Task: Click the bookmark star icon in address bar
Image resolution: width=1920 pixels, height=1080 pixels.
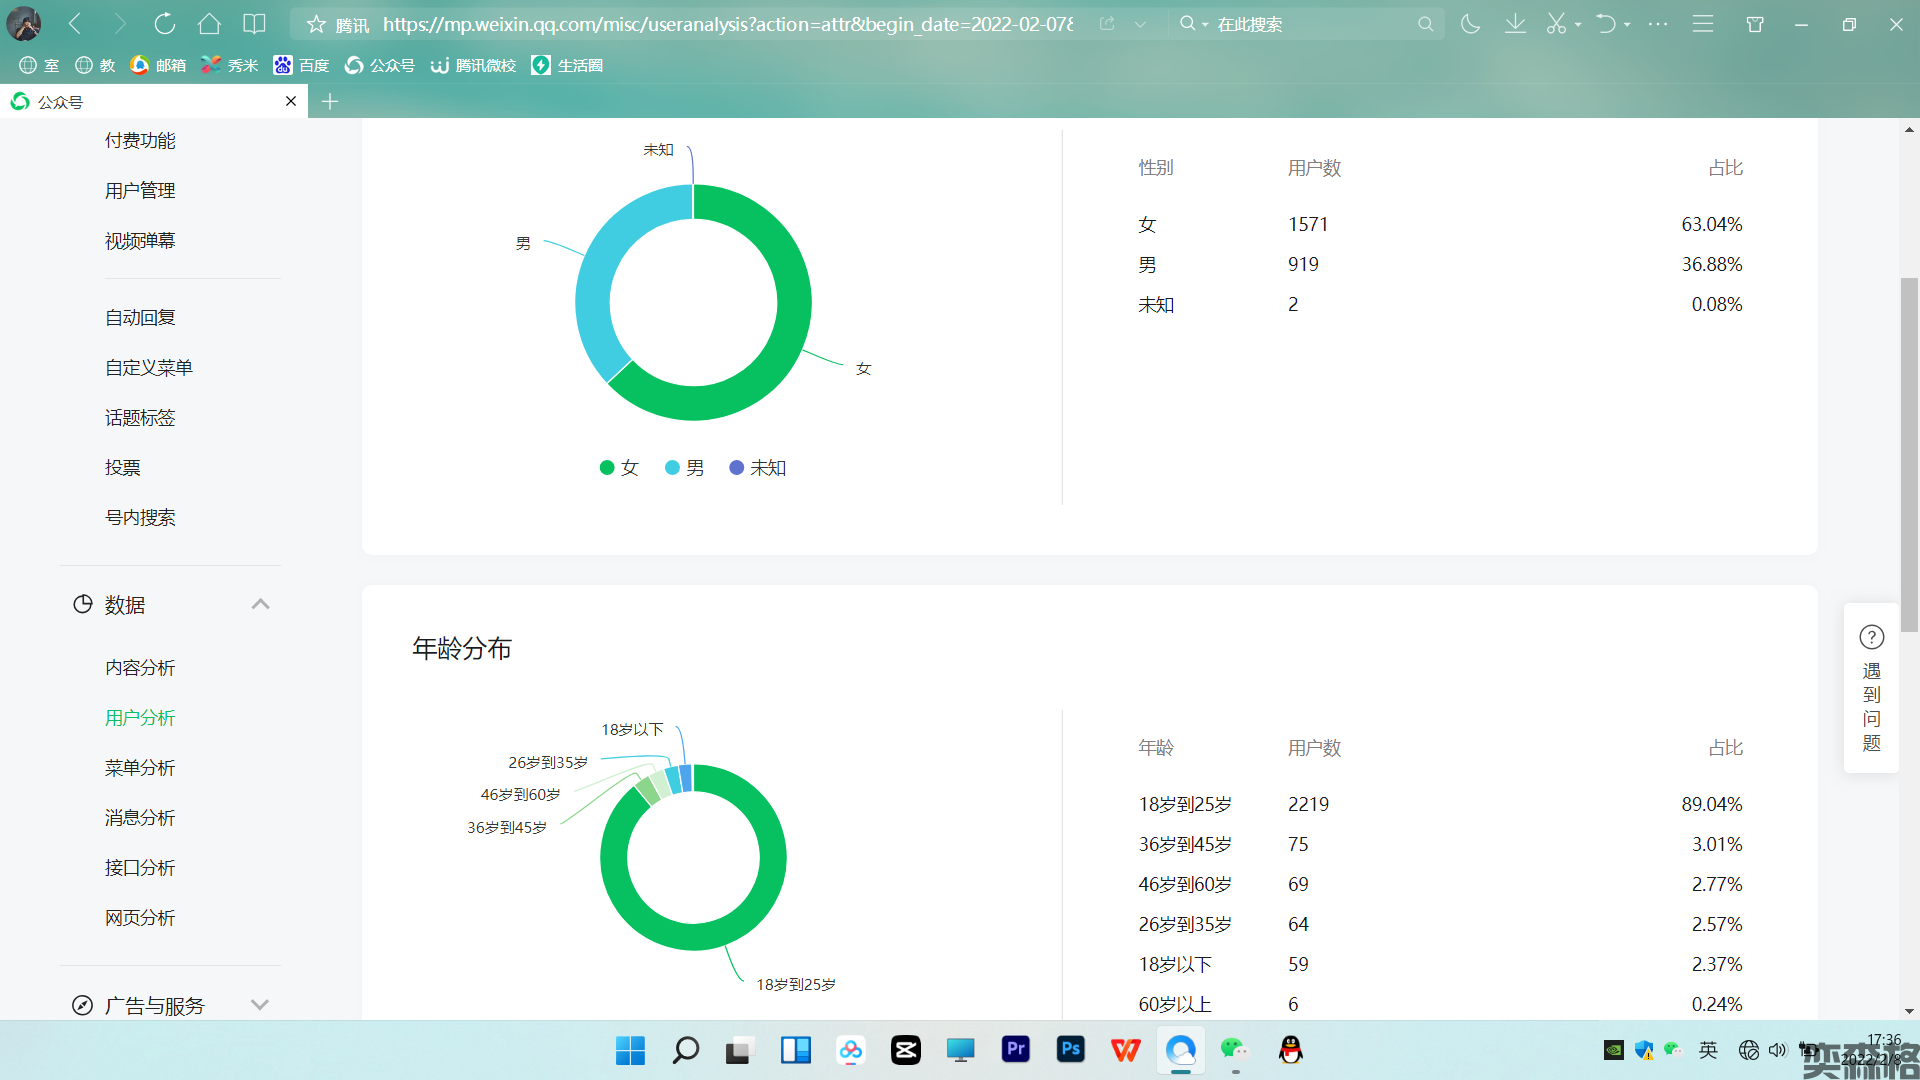Action: tap(316, 24)
